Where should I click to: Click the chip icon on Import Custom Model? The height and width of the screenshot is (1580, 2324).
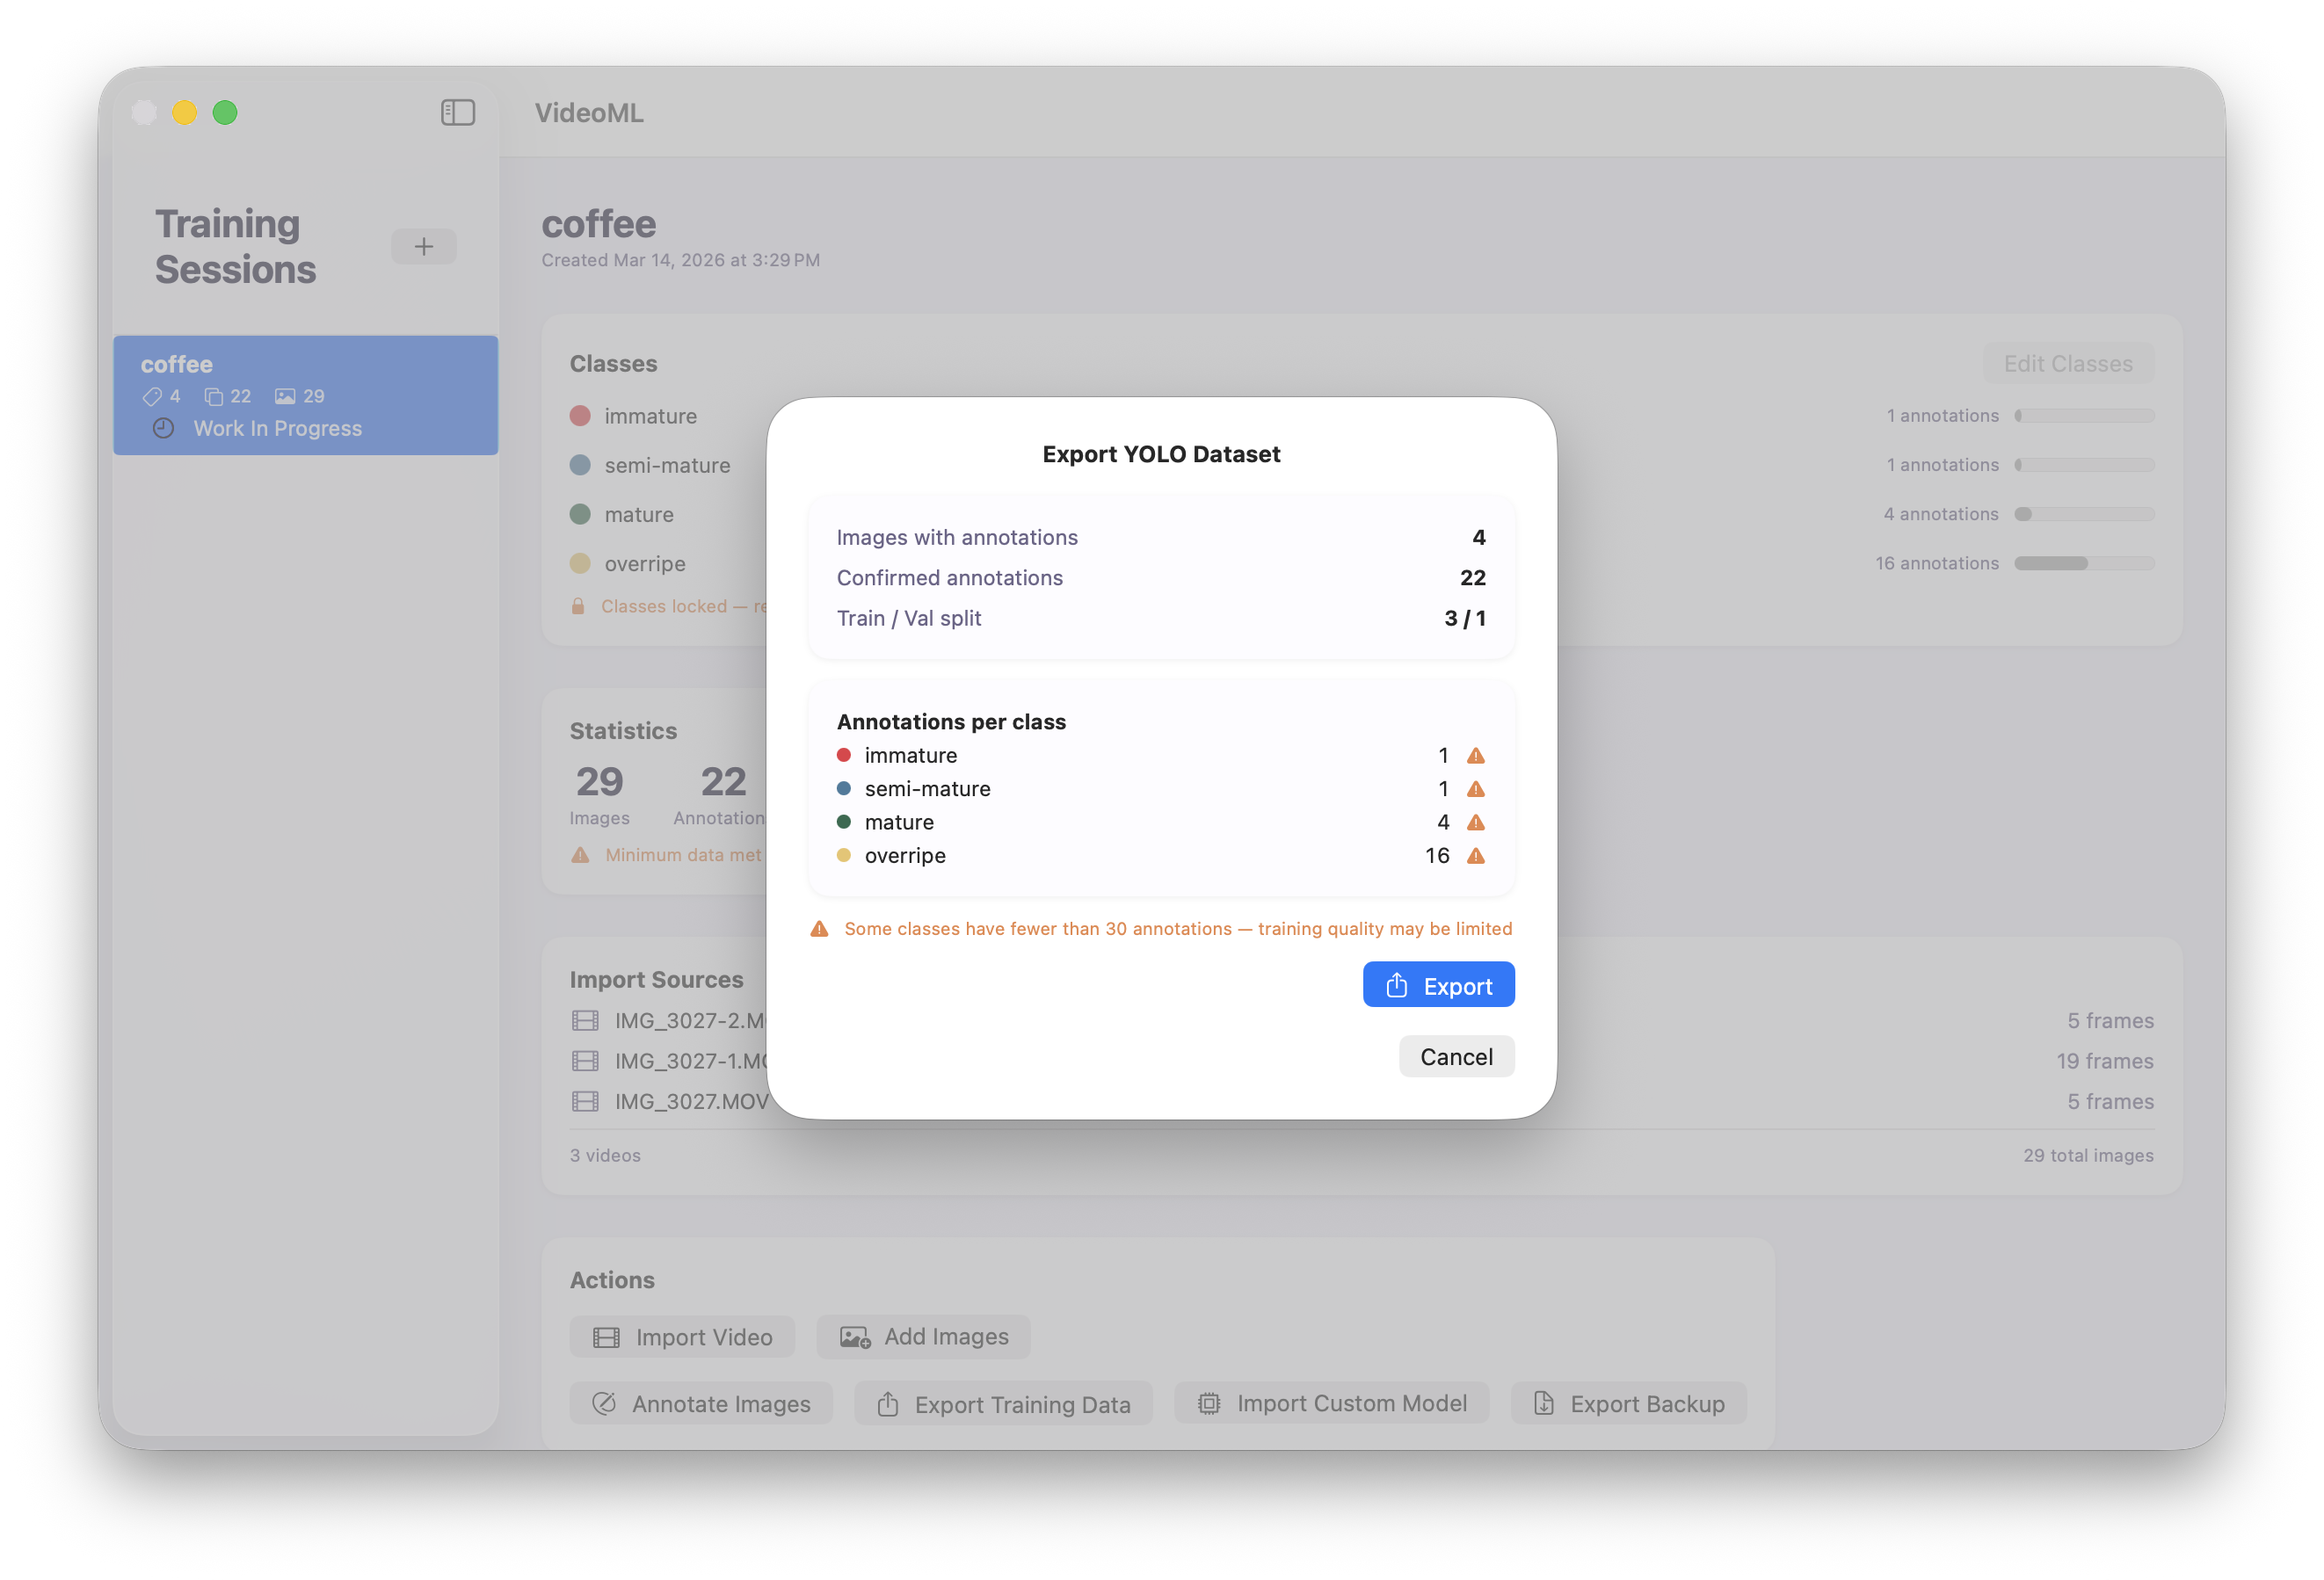coord(1208,1402)
